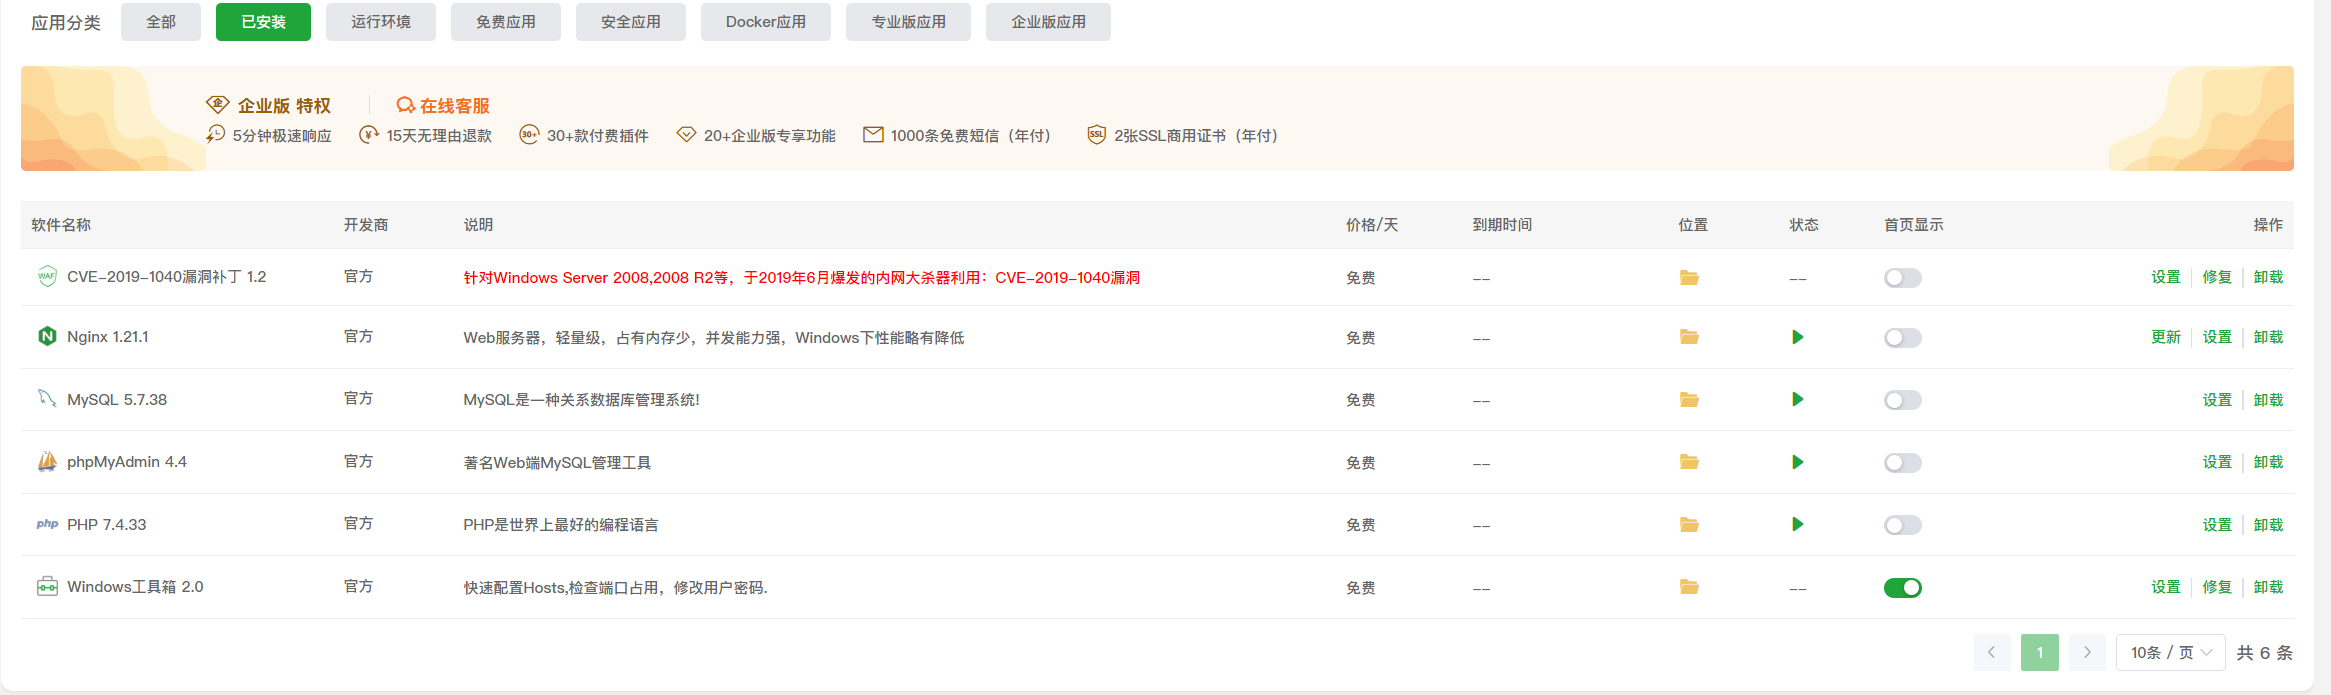Open the phpMyAdmin install folder icon
This screenshot has height=695, width=2331.
click(1689, 462)
